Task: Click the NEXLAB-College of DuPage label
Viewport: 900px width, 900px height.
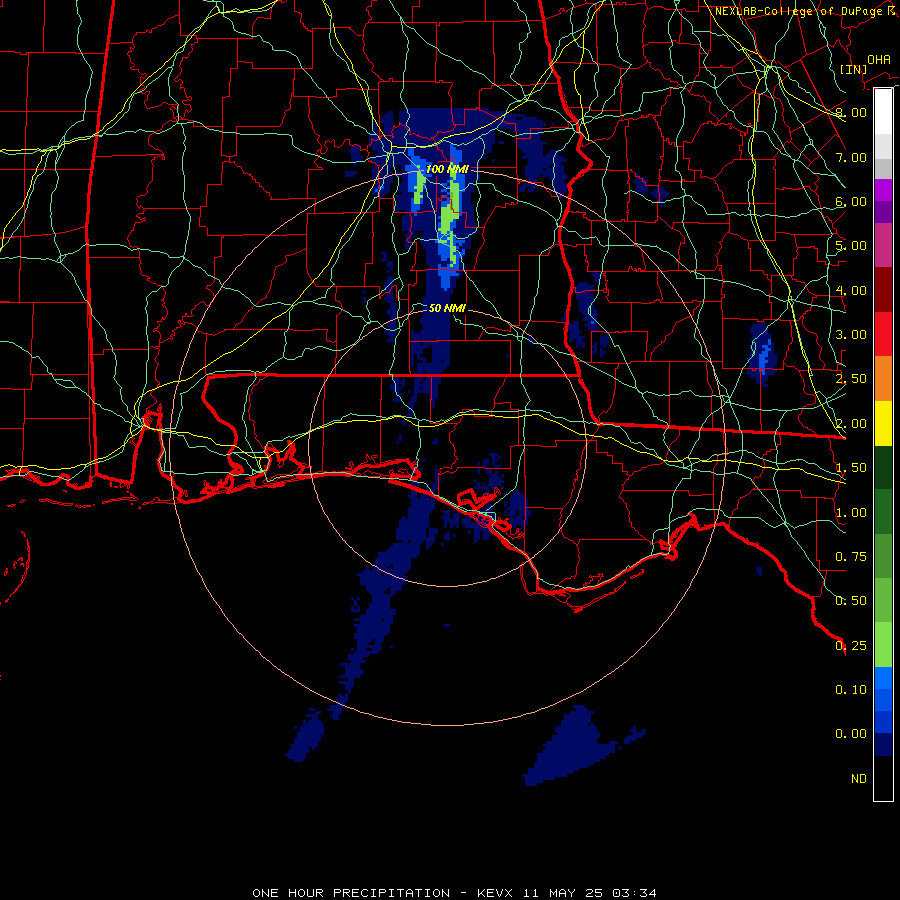Action: pyautogui.click(x=805, y=11)
